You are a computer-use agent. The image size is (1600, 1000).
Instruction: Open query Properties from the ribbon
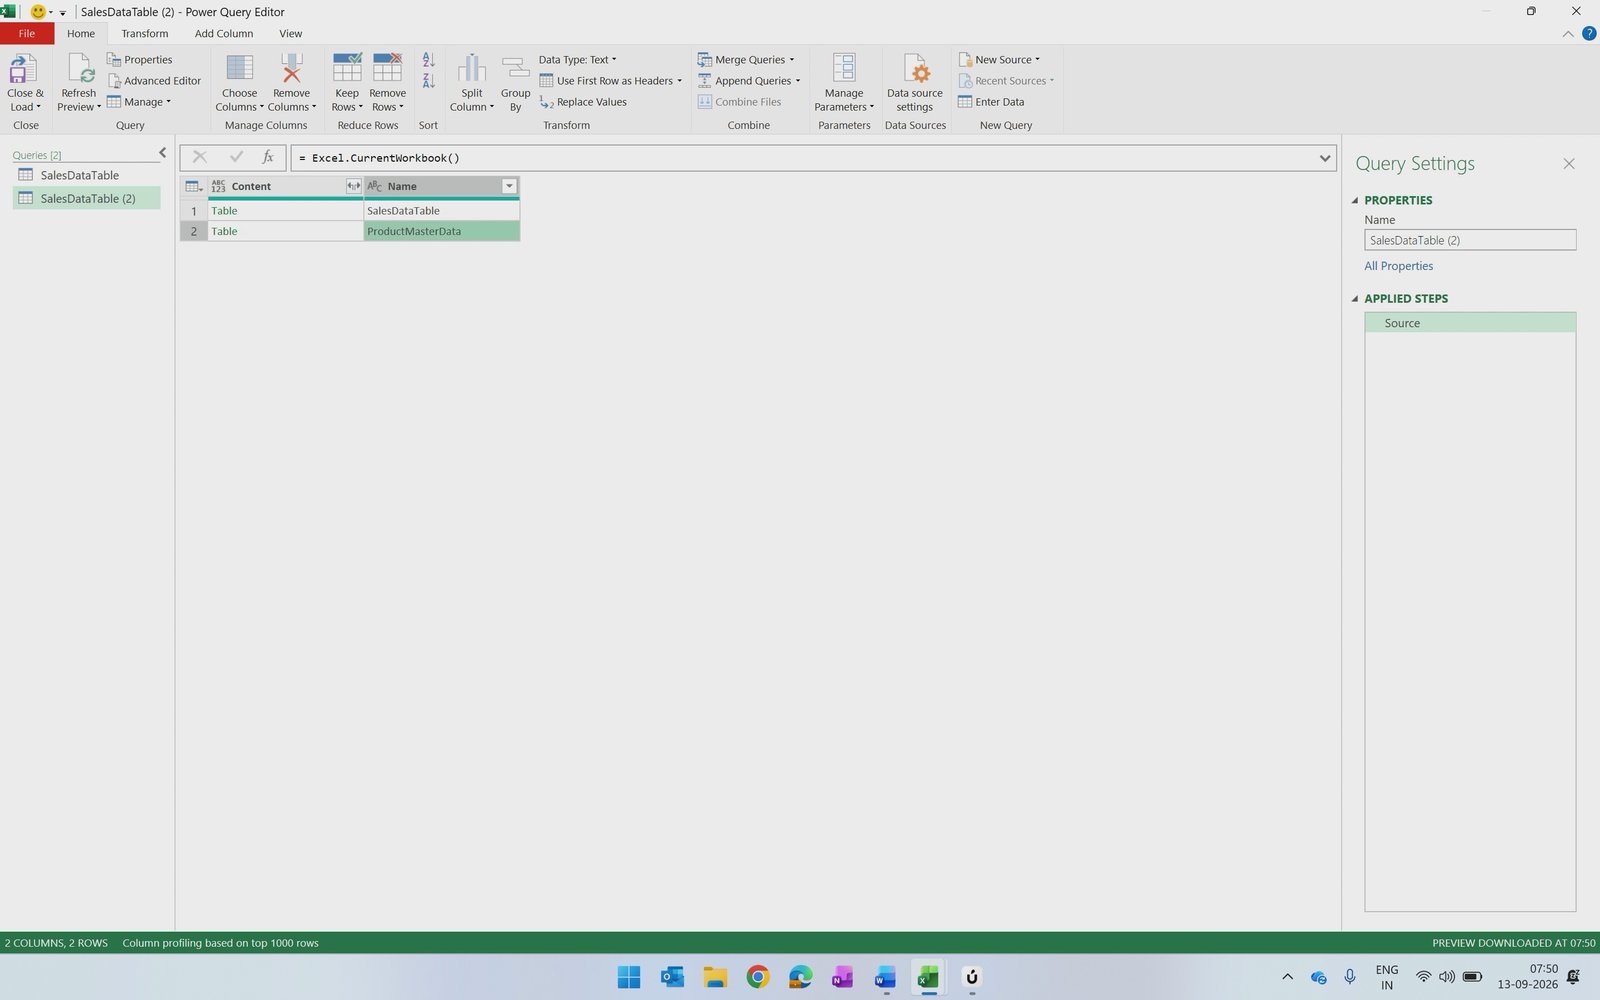[139, 60]
